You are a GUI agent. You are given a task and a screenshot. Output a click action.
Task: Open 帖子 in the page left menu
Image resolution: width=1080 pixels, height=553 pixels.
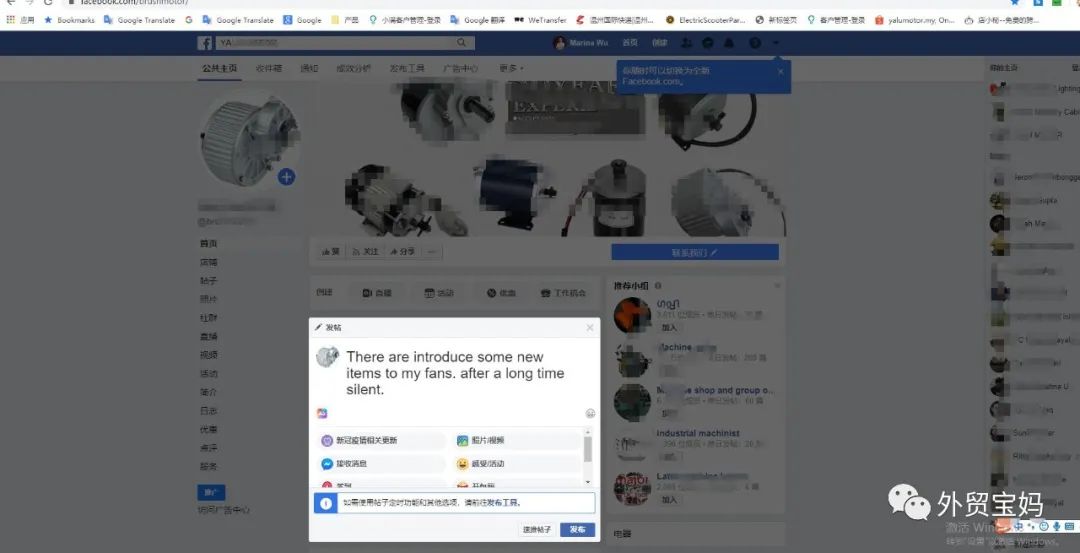pos(209,281)
